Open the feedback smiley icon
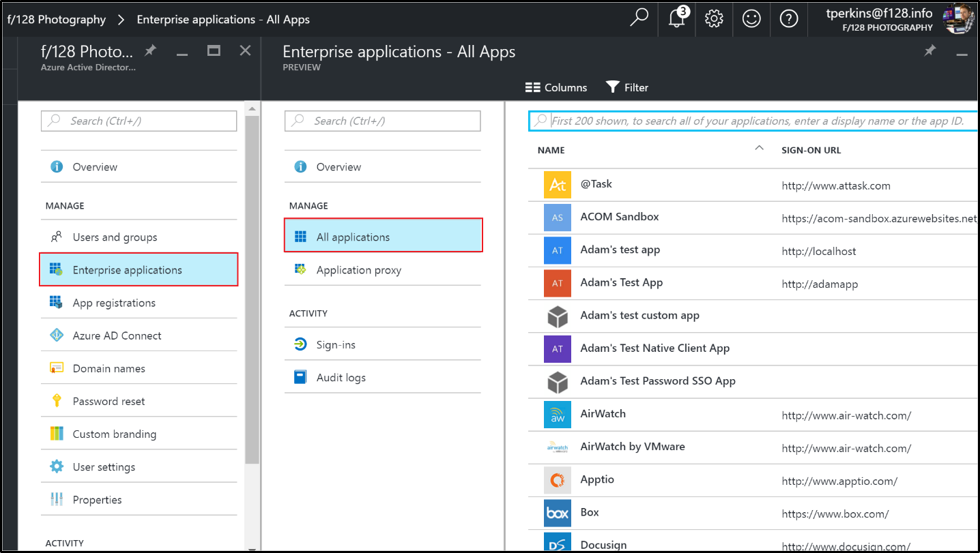The width and height of the screenshot is (980, 553). 751,18
